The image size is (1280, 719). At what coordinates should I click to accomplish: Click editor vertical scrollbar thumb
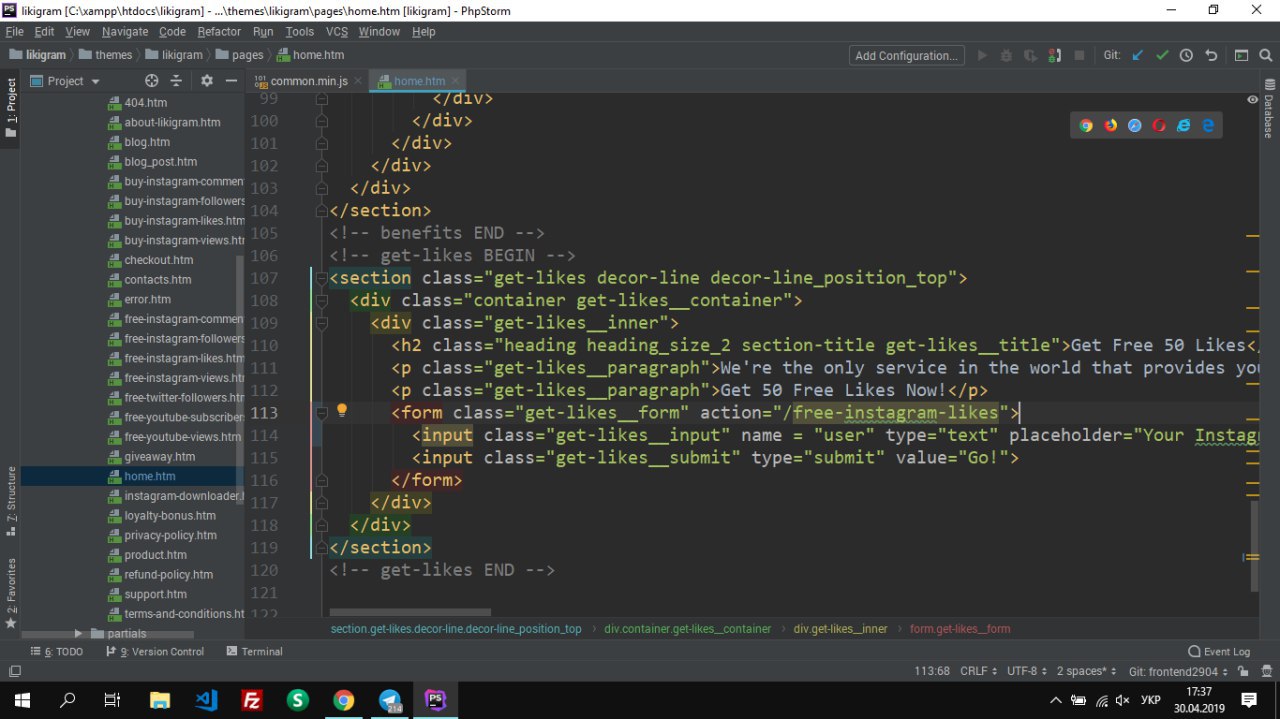coord(1255,546)
